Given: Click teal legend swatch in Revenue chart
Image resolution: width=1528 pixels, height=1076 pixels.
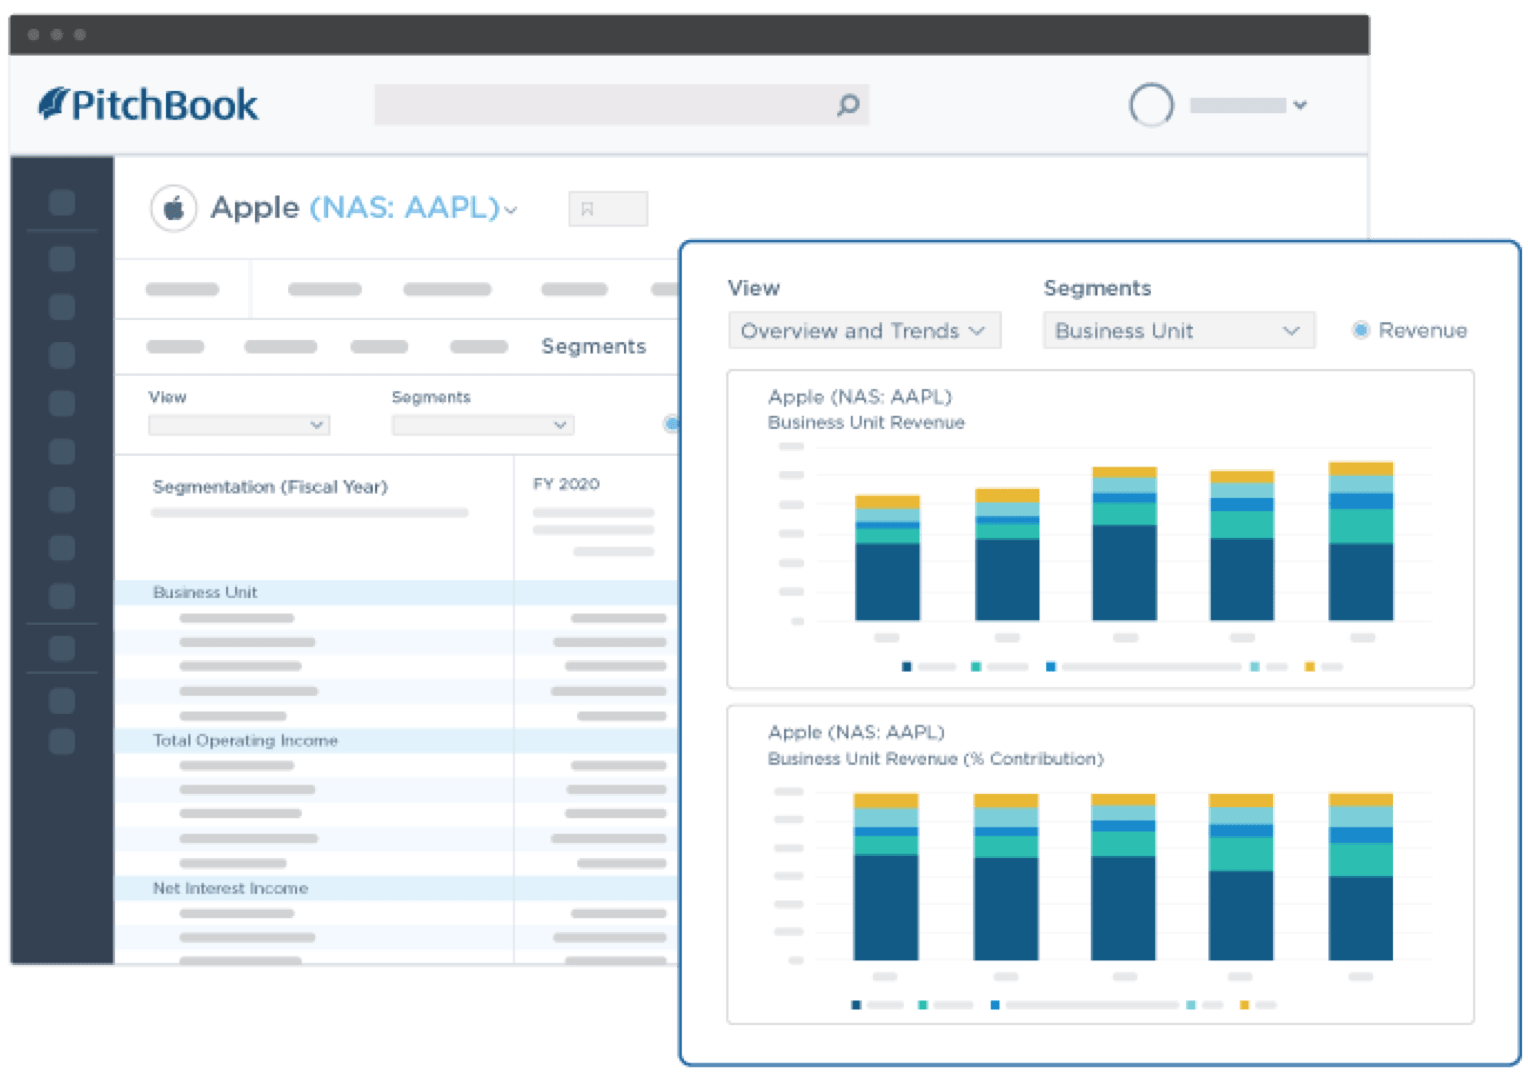Looking at the screenshot, I should coord(975,667).
